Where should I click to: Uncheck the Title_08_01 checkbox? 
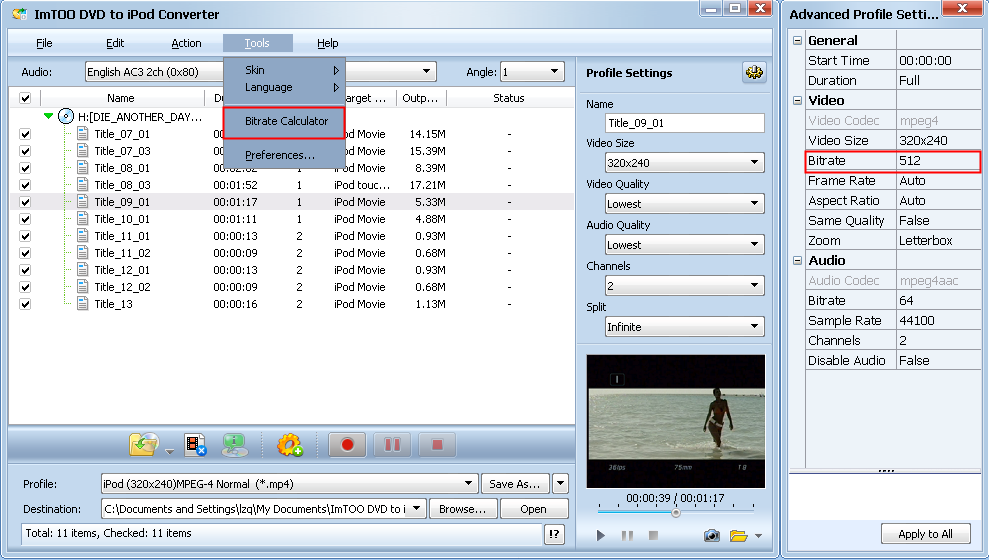(x=25, y=168)
